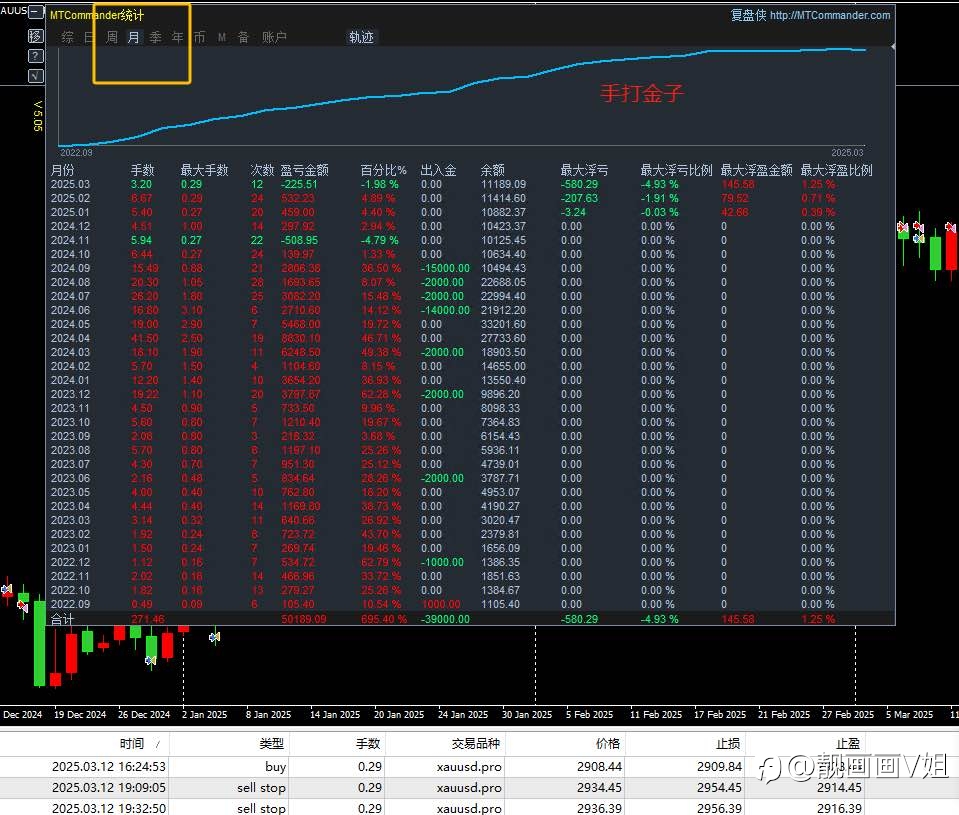The width and height of the screenshot is (959, 815).
Task: Sort orders by 止损 column header
Action: pos(728,743)
